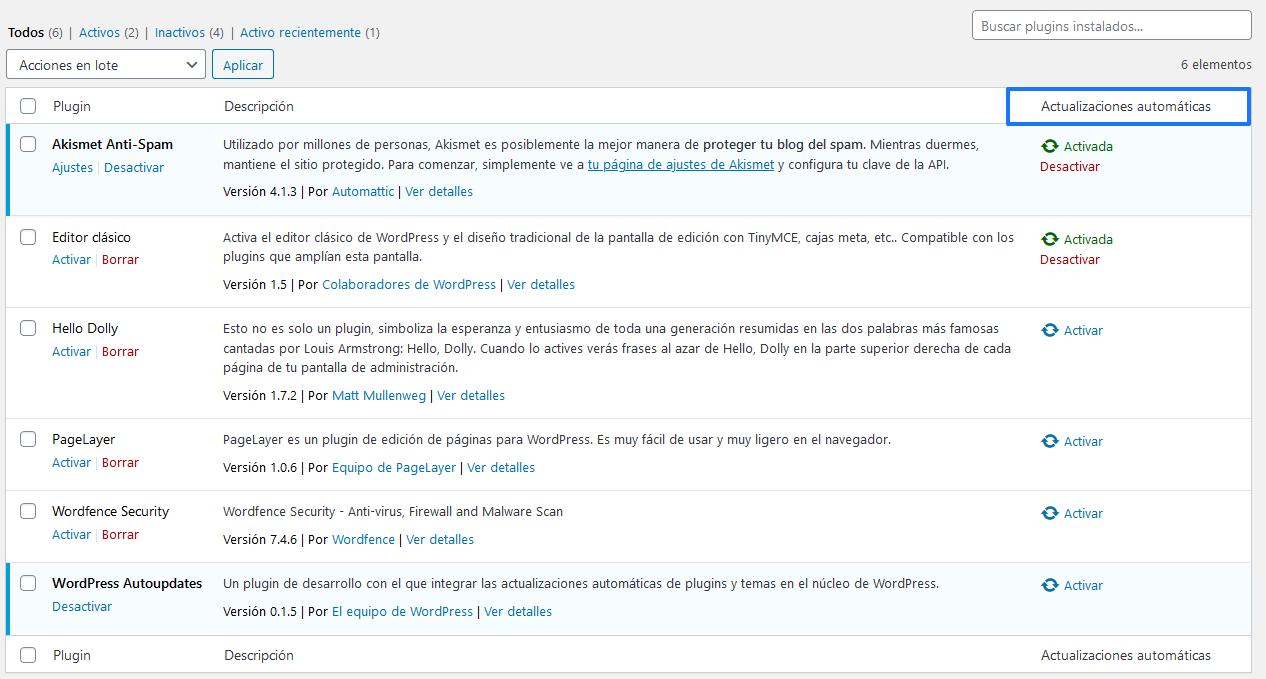Open the Acciones en lote dropdown
This screenshot has height=679, width=1266.
point(106,65)
